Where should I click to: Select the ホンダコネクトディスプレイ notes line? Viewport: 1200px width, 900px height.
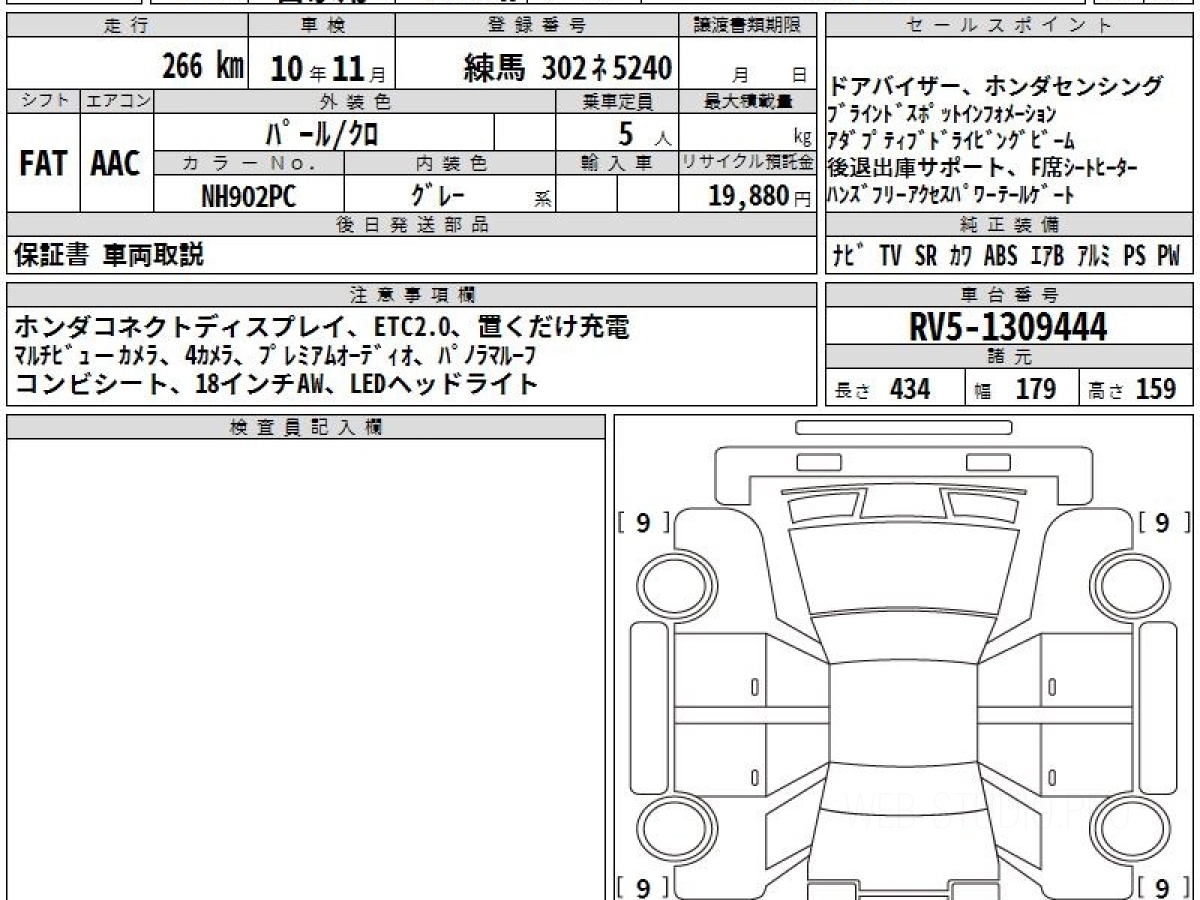[322, 326]
